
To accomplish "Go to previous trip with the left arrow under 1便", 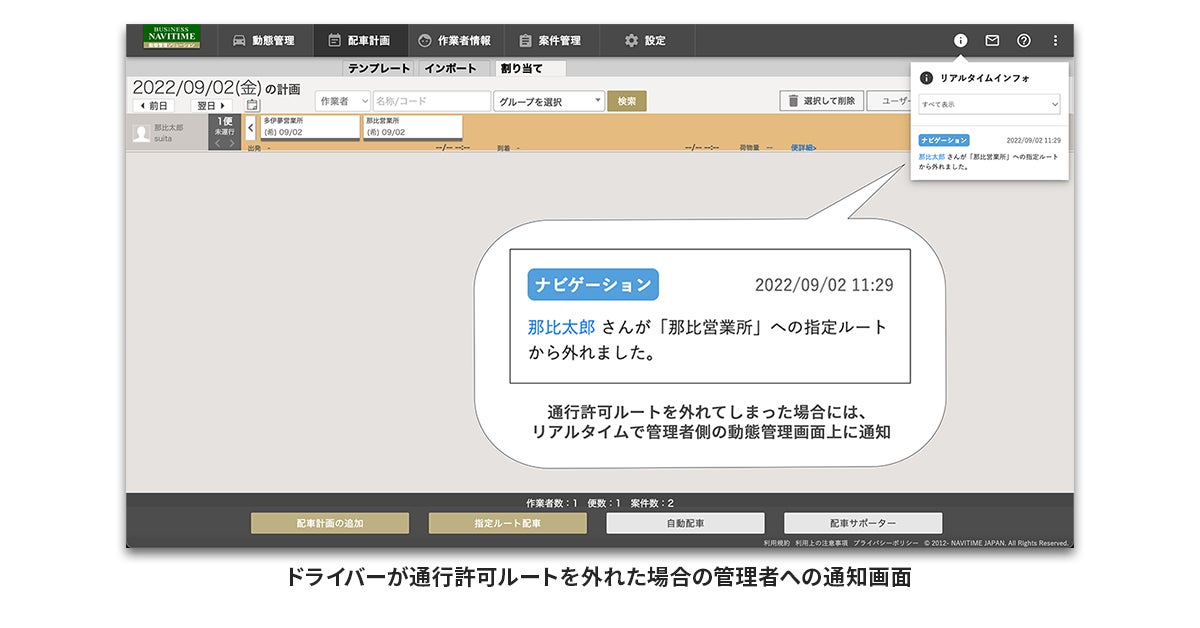I will (217, 143).
